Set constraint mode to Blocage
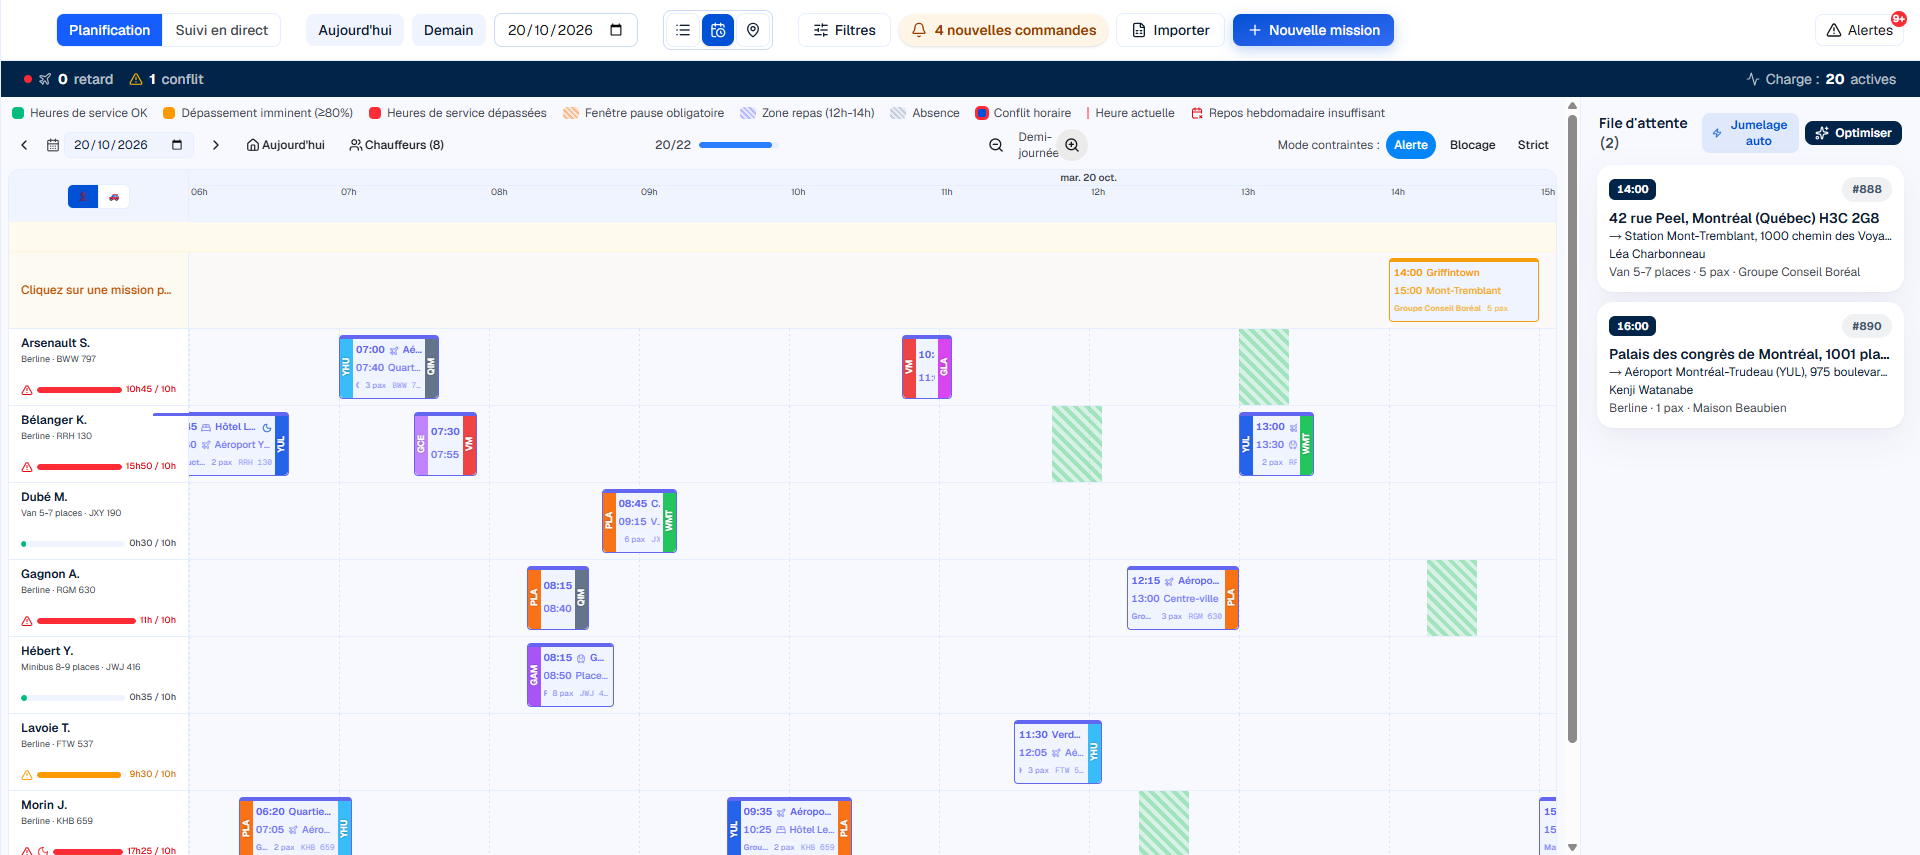Image resolution: width=1920 pixels, height=855 pixels. [1472, 145]
